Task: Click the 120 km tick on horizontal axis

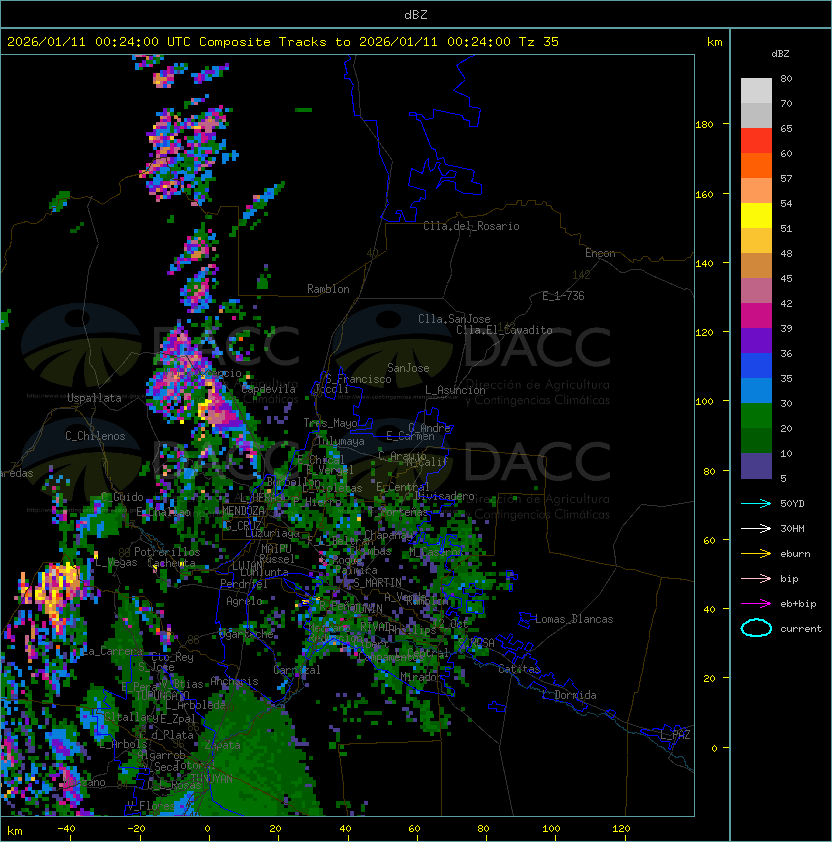Action: click(620, 829)
